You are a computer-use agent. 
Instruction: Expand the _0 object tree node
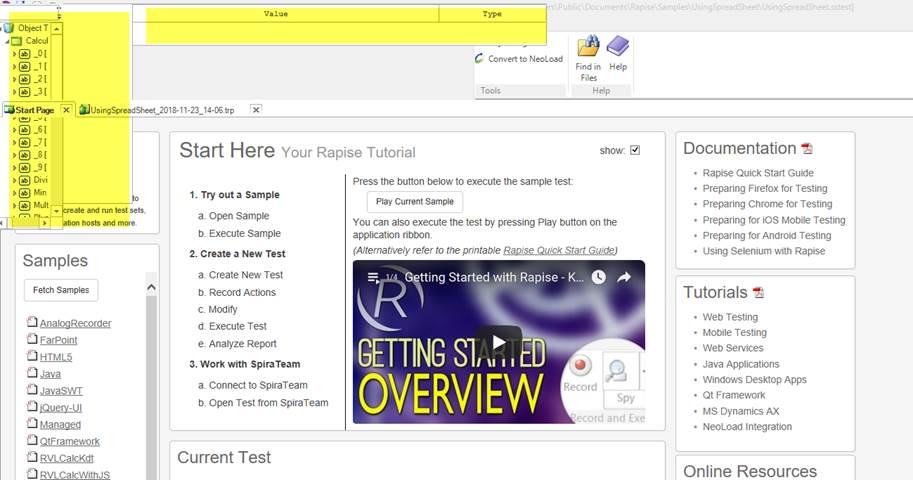[x=14, y=53]
